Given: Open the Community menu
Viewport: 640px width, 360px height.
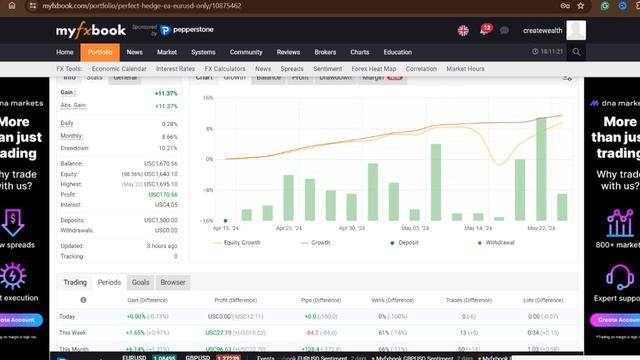Looking at the screenshot, I should tap(246, 52).
